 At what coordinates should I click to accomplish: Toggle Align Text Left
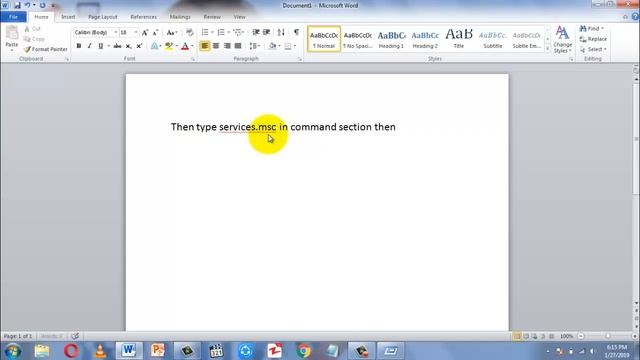(205, 46)
